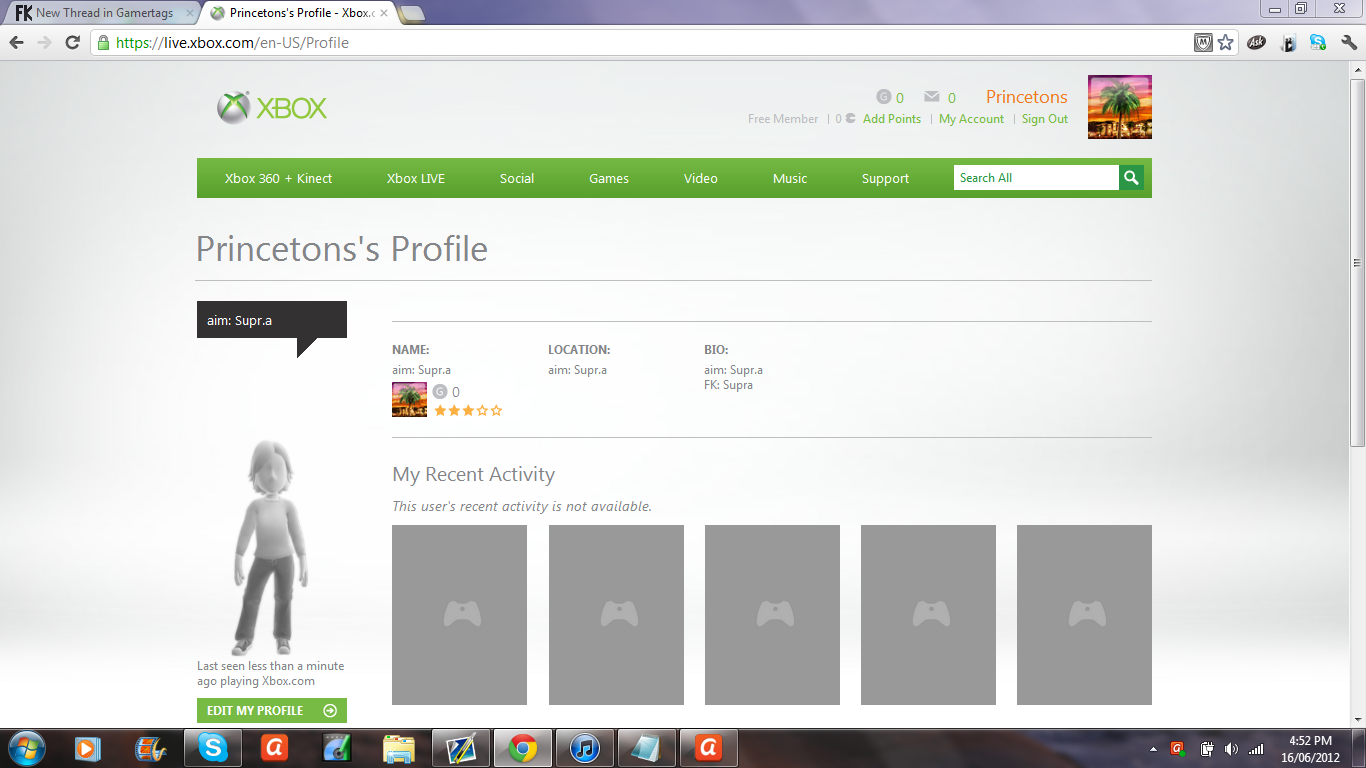Click the palm tree gamerpic in the header

pyautogui.click(x=1120, y=107)
